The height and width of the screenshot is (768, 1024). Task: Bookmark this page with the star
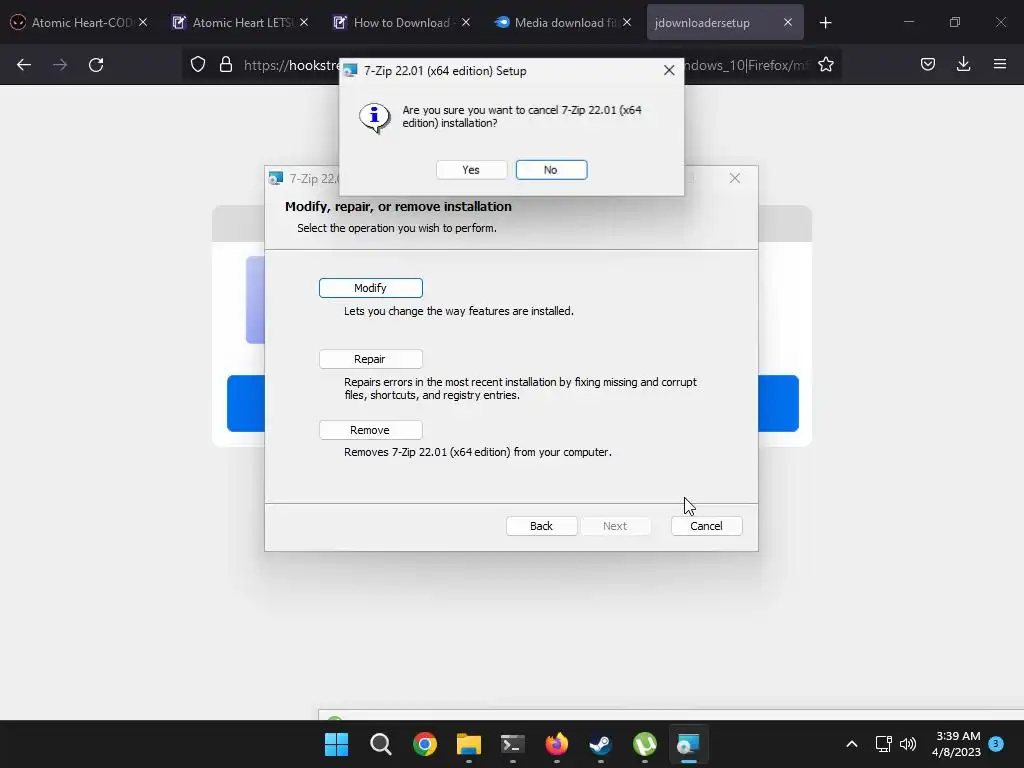tap(825, 65)
